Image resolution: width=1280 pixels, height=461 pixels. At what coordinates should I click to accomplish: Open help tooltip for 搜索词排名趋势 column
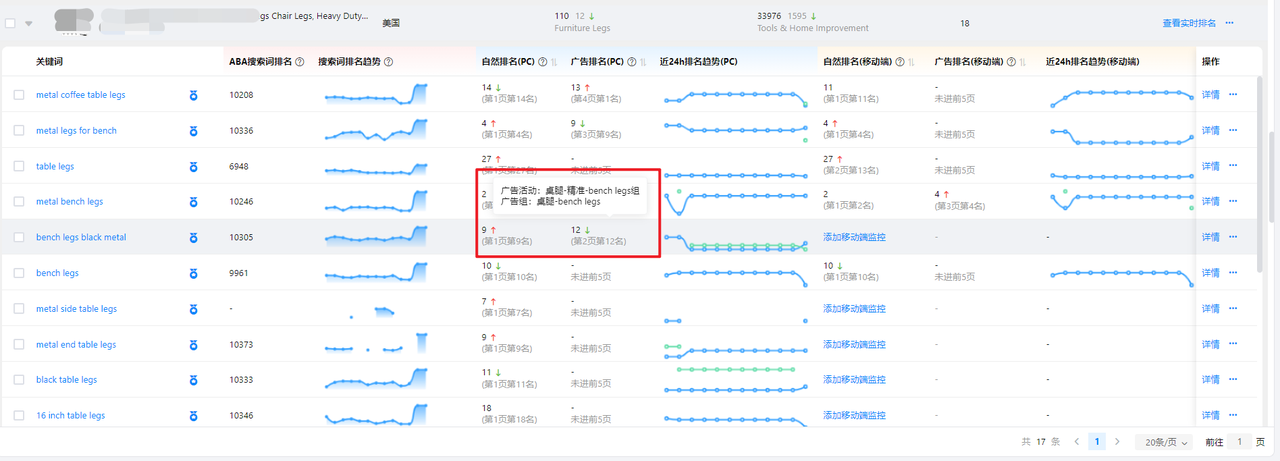click(388, 62)
